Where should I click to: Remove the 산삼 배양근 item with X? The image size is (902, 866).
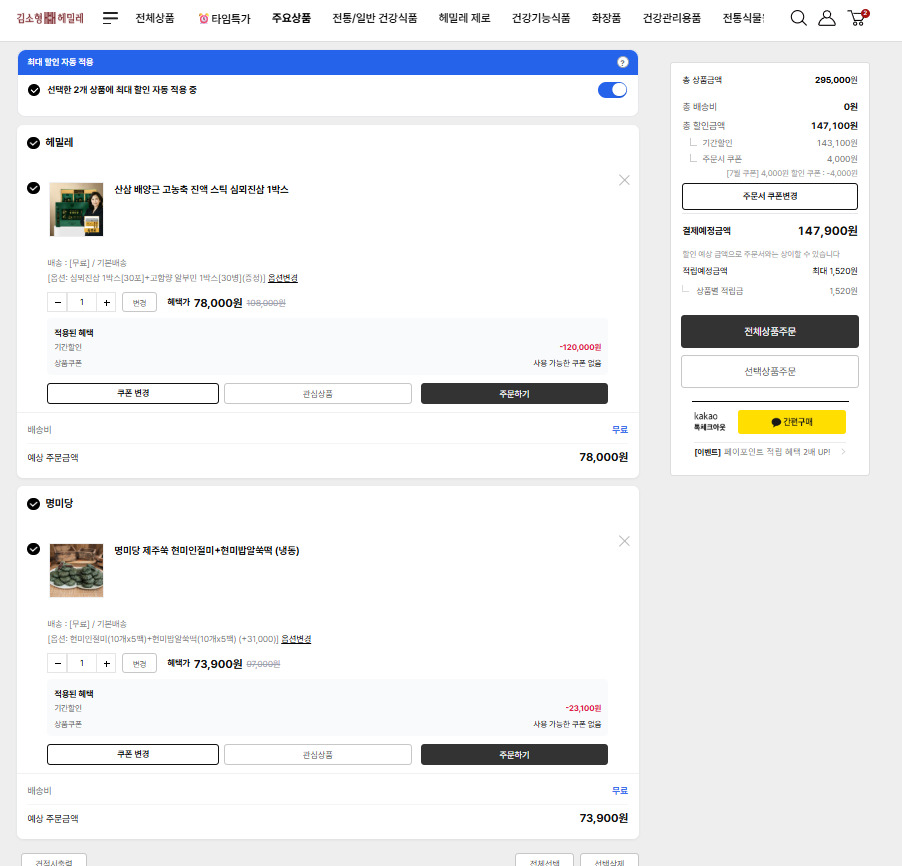tap(624, 180)
